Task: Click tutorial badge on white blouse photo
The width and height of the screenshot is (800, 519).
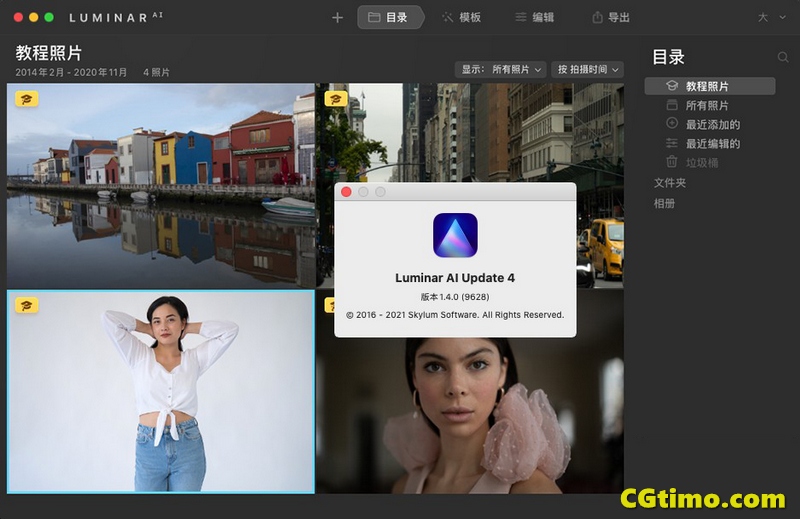Action: tap(27, 305)
